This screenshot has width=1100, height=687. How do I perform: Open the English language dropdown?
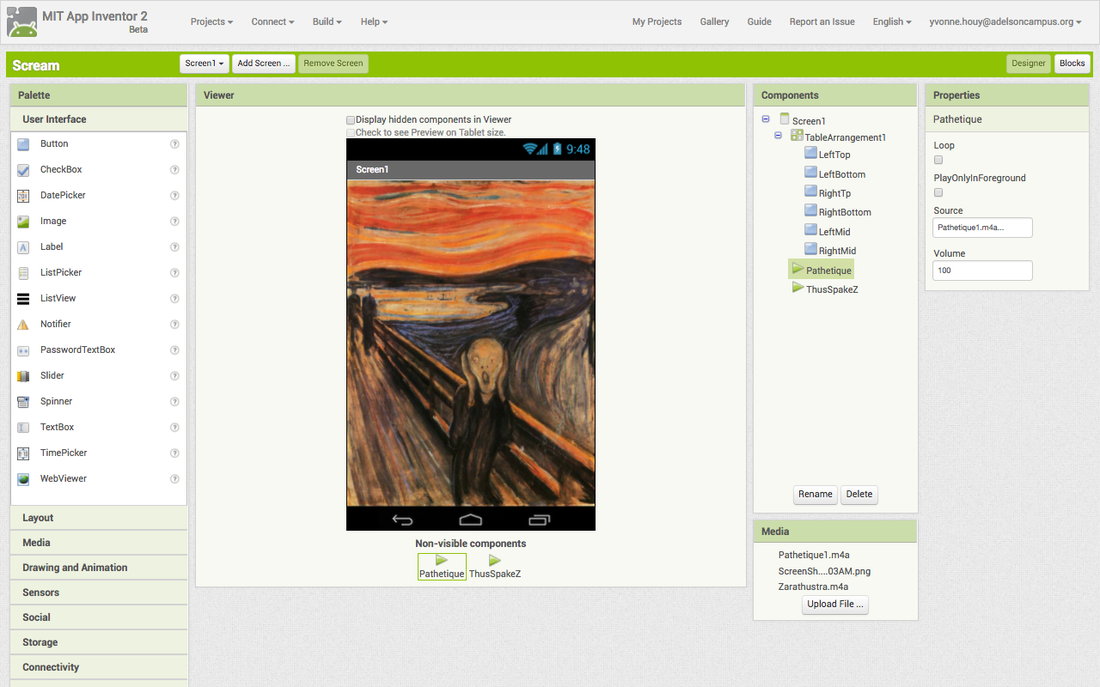(892, 22)
